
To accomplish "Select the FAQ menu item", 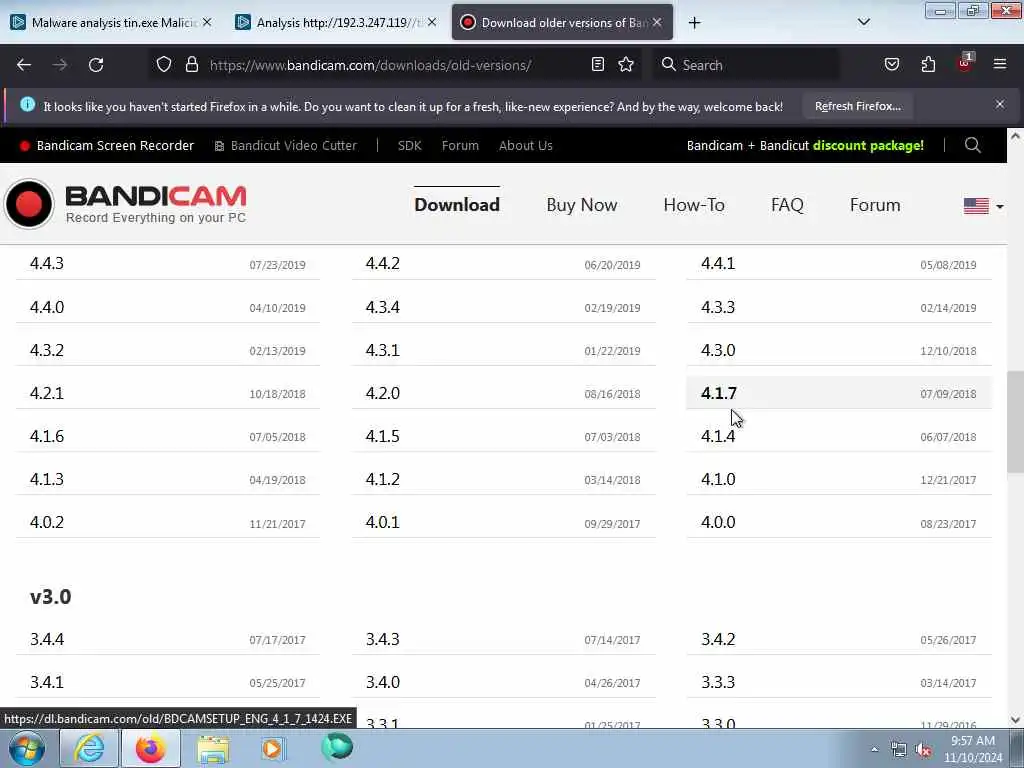I will point(787,205).
